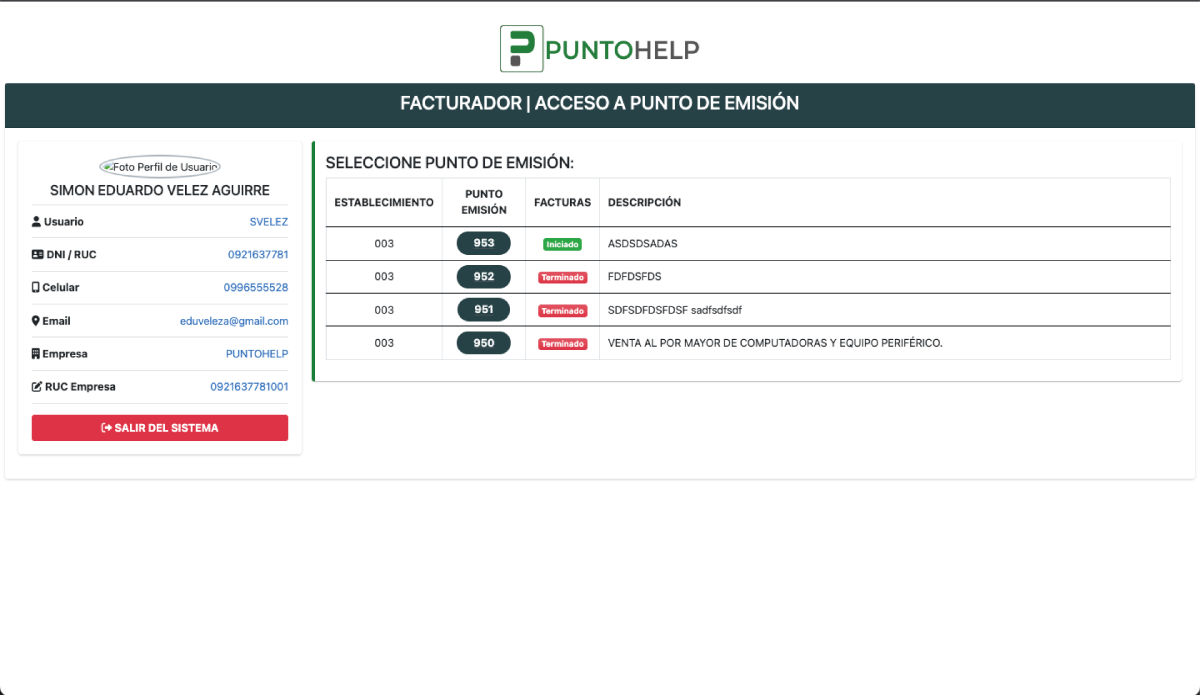
Task: Click the location pin icon beside Email
Action: pos(36,321)
